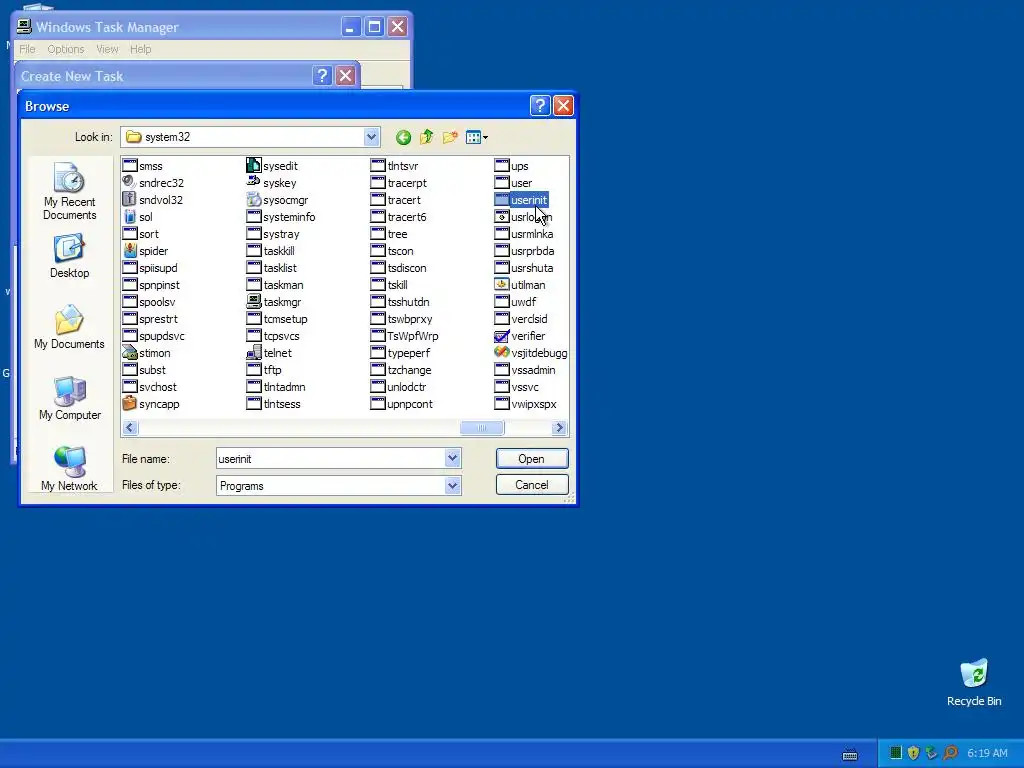
Task: Expand the Look in system32 dropdown
Action: (371, 137)
